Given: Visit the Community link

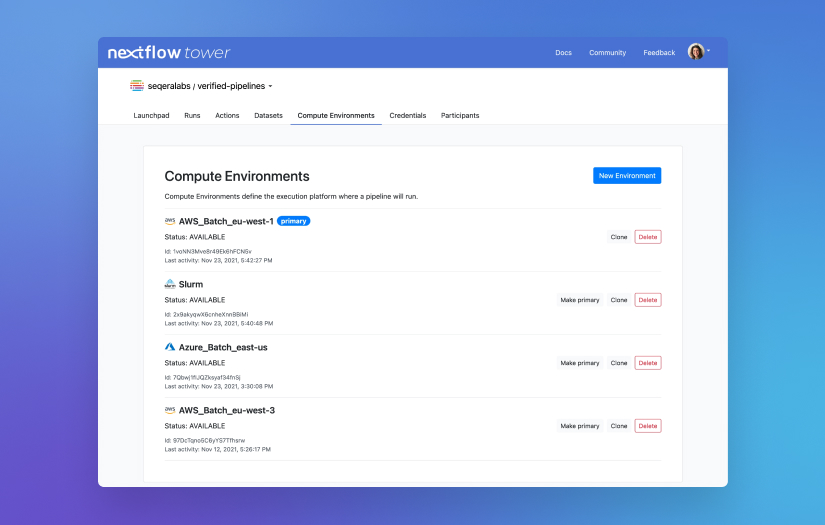Looking at the screenshot, I should [x=608, y=53].
